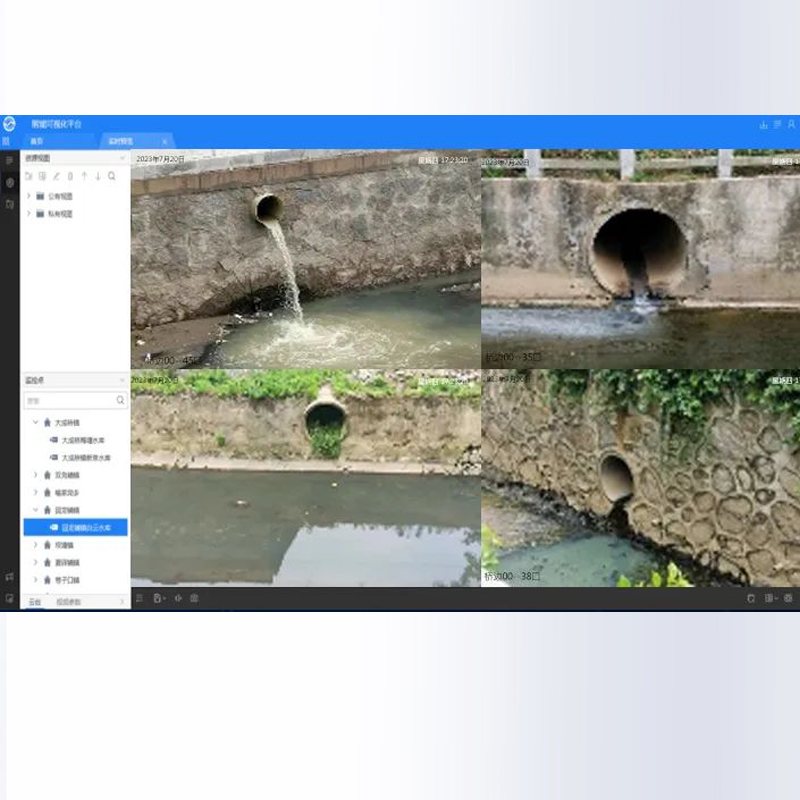Click the first add-folder icon in the view toolbar

(29, 176)
